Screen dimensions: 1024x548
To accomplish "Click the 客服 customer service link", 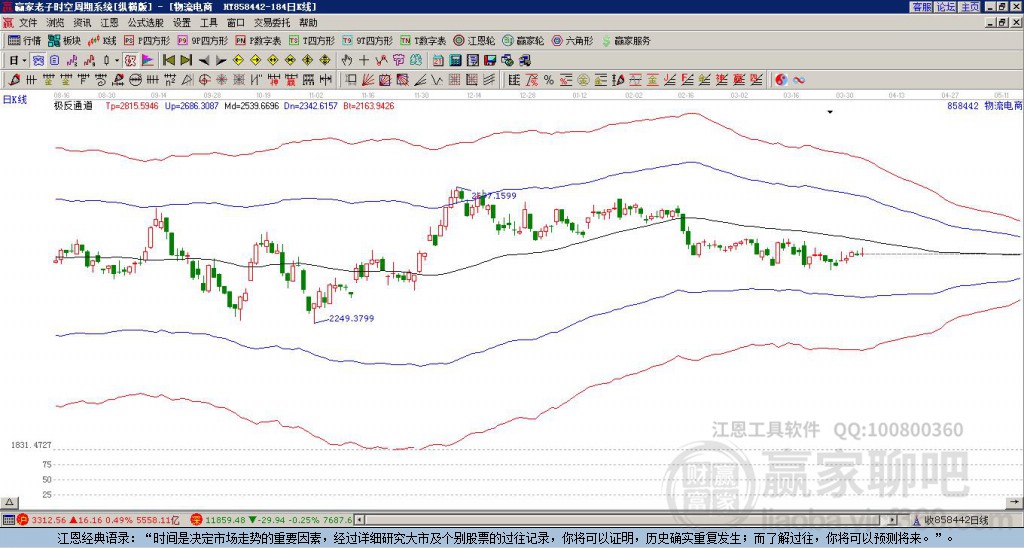I will point(921,7).
